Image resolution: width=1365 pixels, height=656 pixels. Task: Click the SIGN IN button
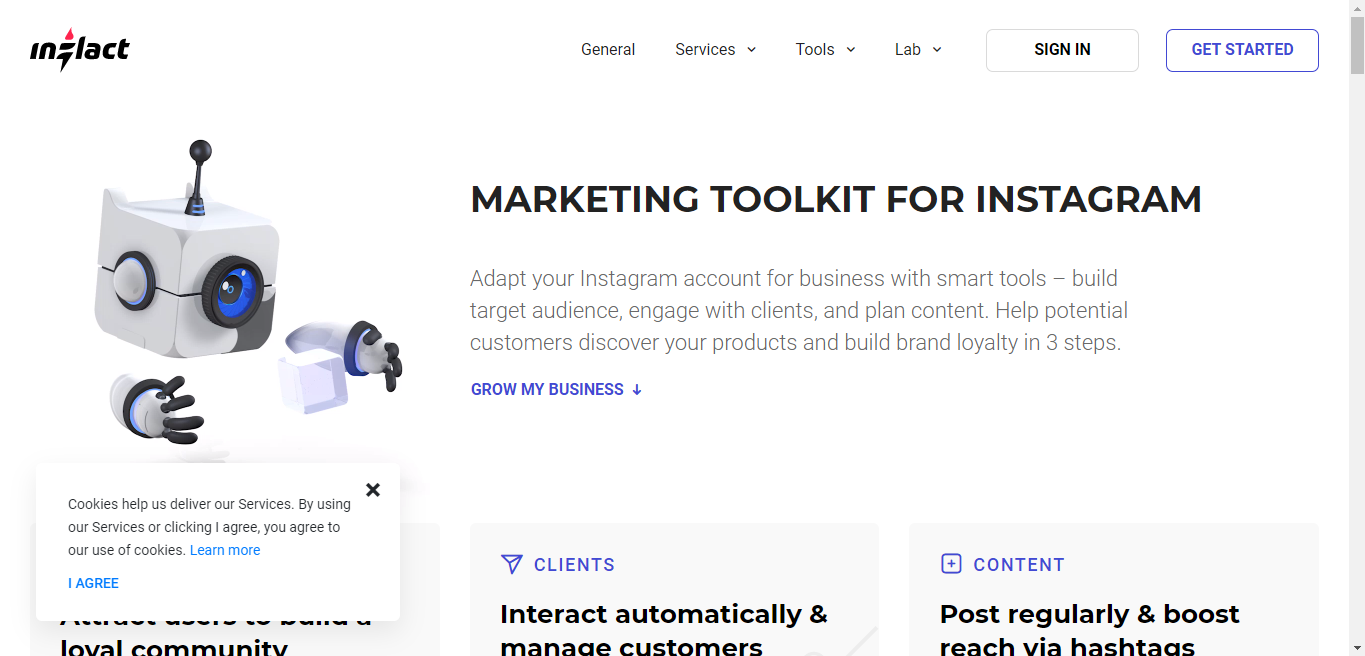tap(1062, 50)
